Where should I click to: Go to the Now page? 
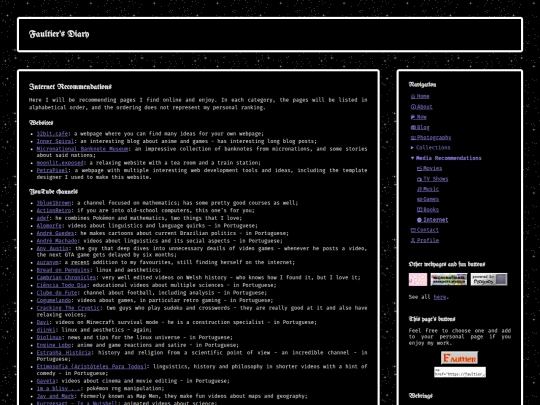[x=418, y=117]
